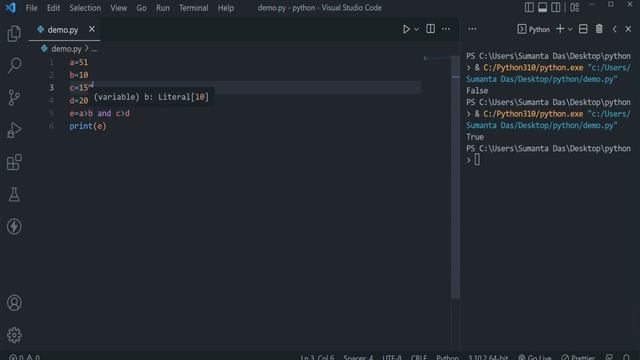
Task: Click the terminal panel left chevron
Action: click(x=614, y=29)
